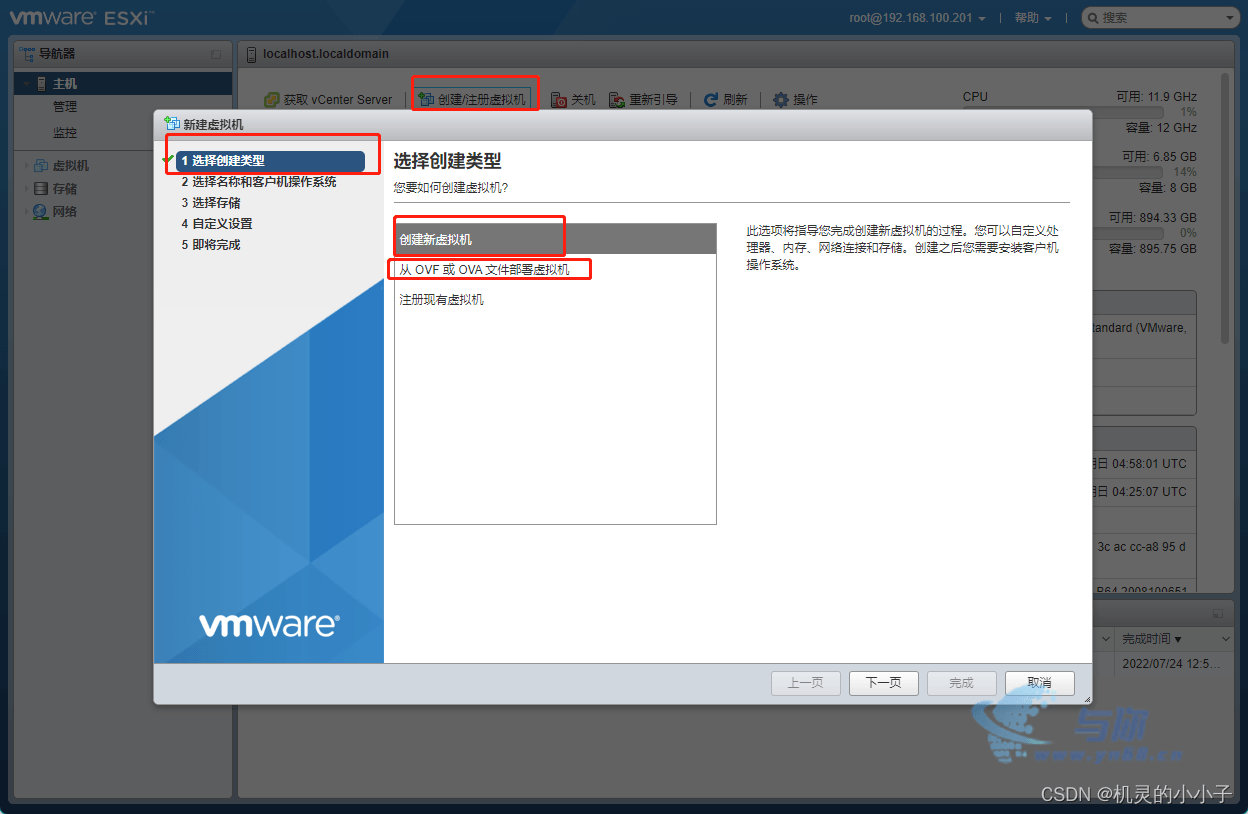Click the 完成 button in dialog

click(962, 683)
